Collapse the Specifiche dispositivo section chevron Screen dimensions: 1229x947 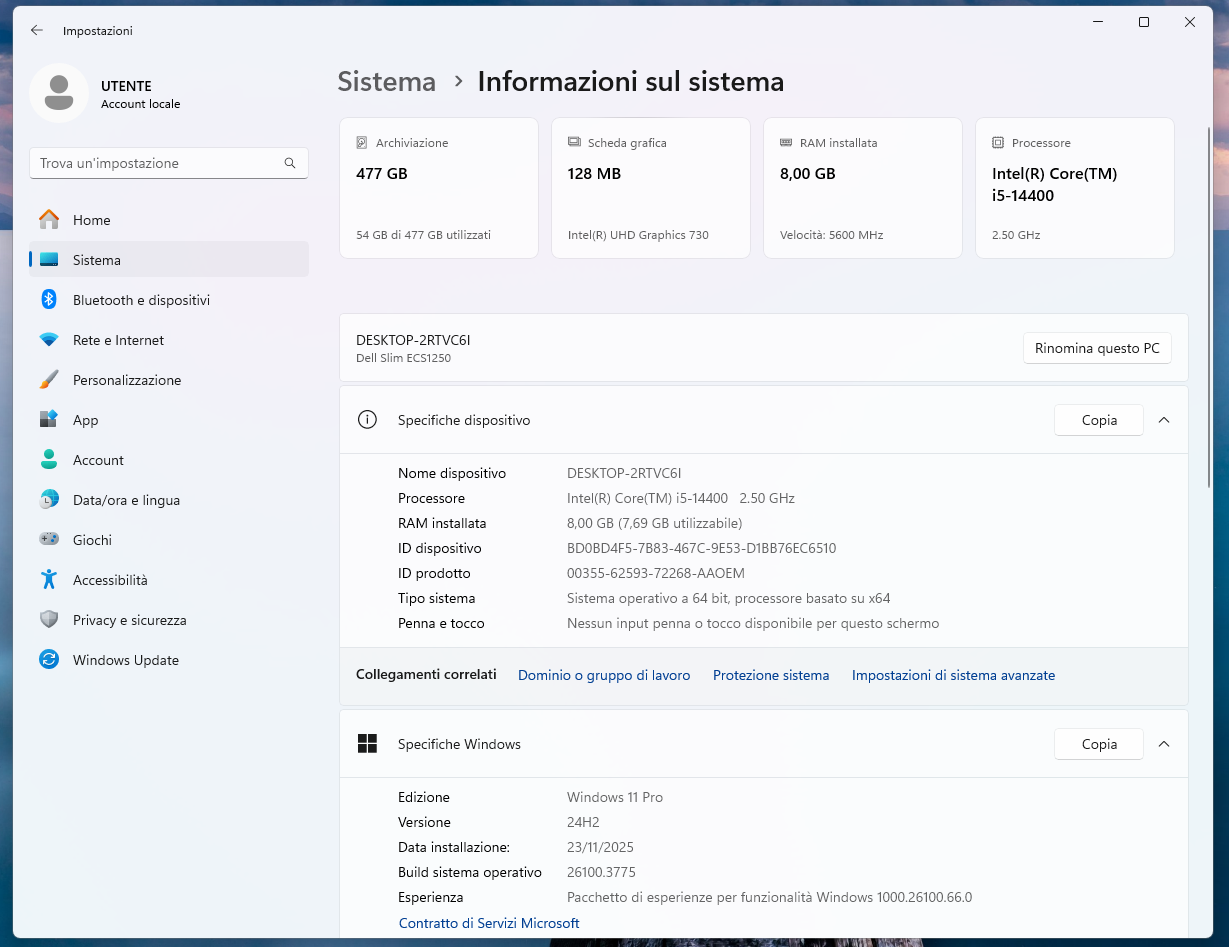coord(1164,420)
